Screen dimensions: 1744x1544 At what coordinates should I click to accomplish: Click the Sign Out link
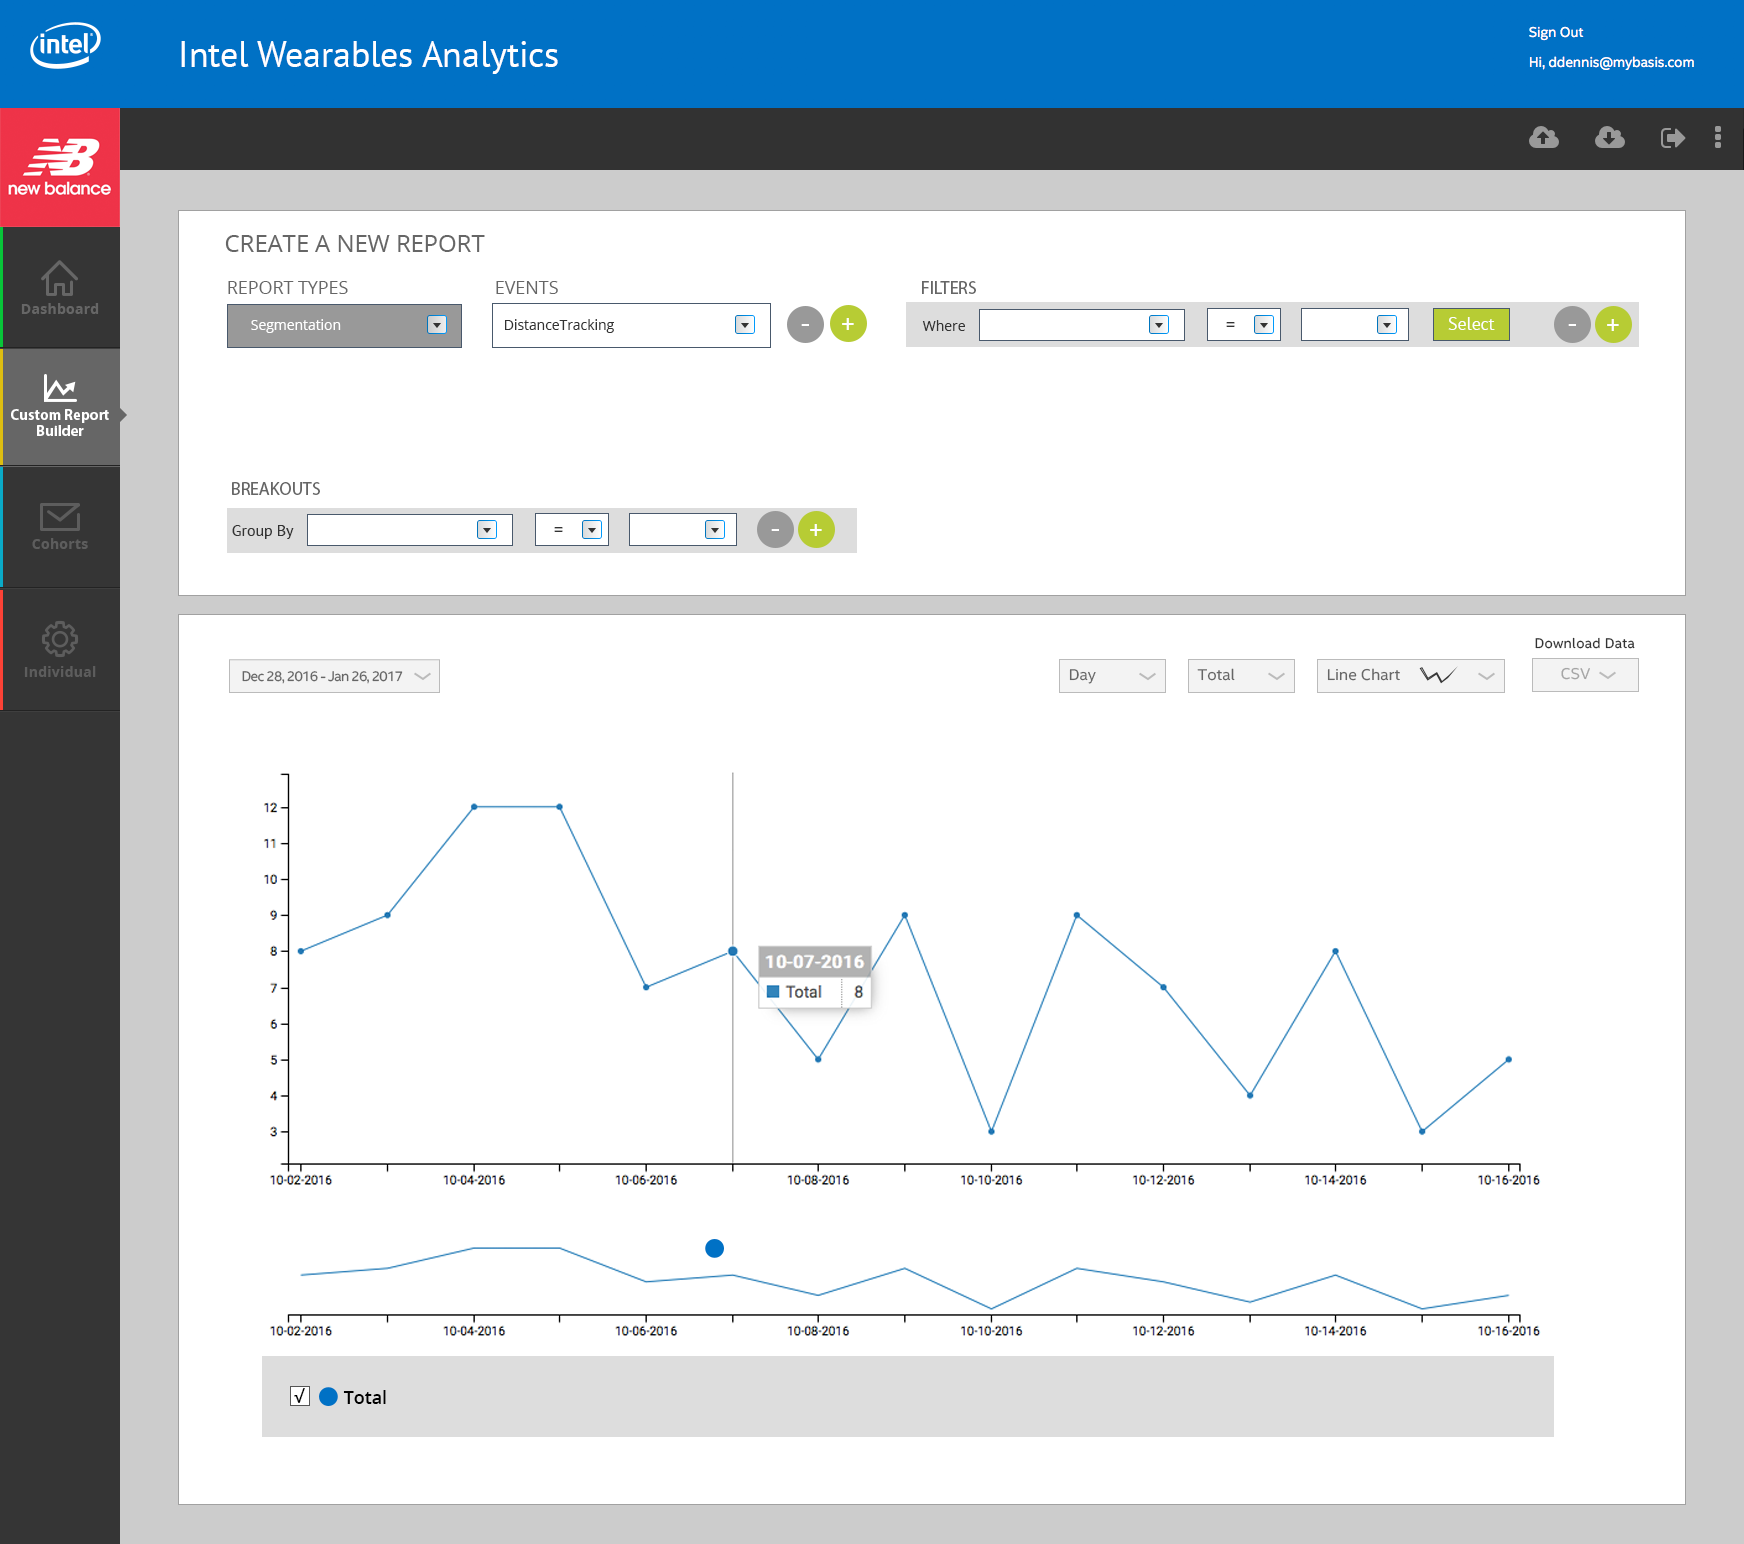pyautogui.click(x=1555, y=32)
